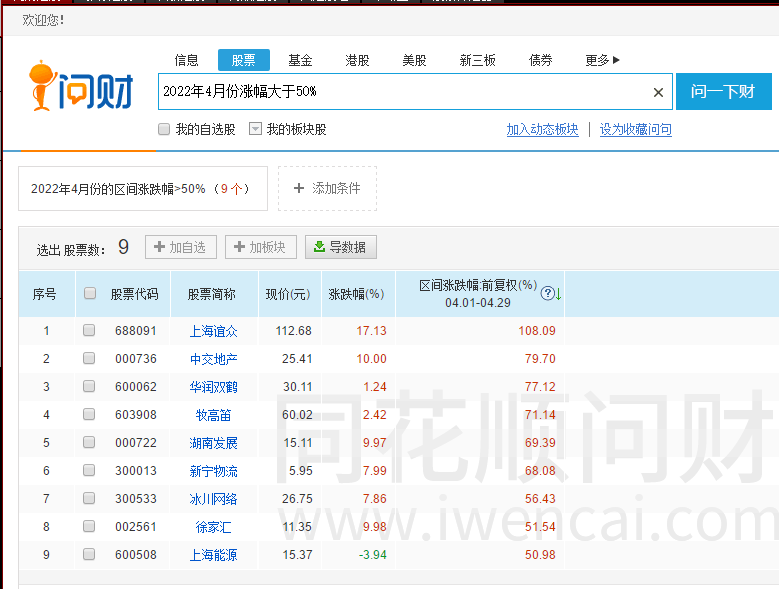
Task: Toggle 我的自选股 checkbox
Action: (164, 129)
